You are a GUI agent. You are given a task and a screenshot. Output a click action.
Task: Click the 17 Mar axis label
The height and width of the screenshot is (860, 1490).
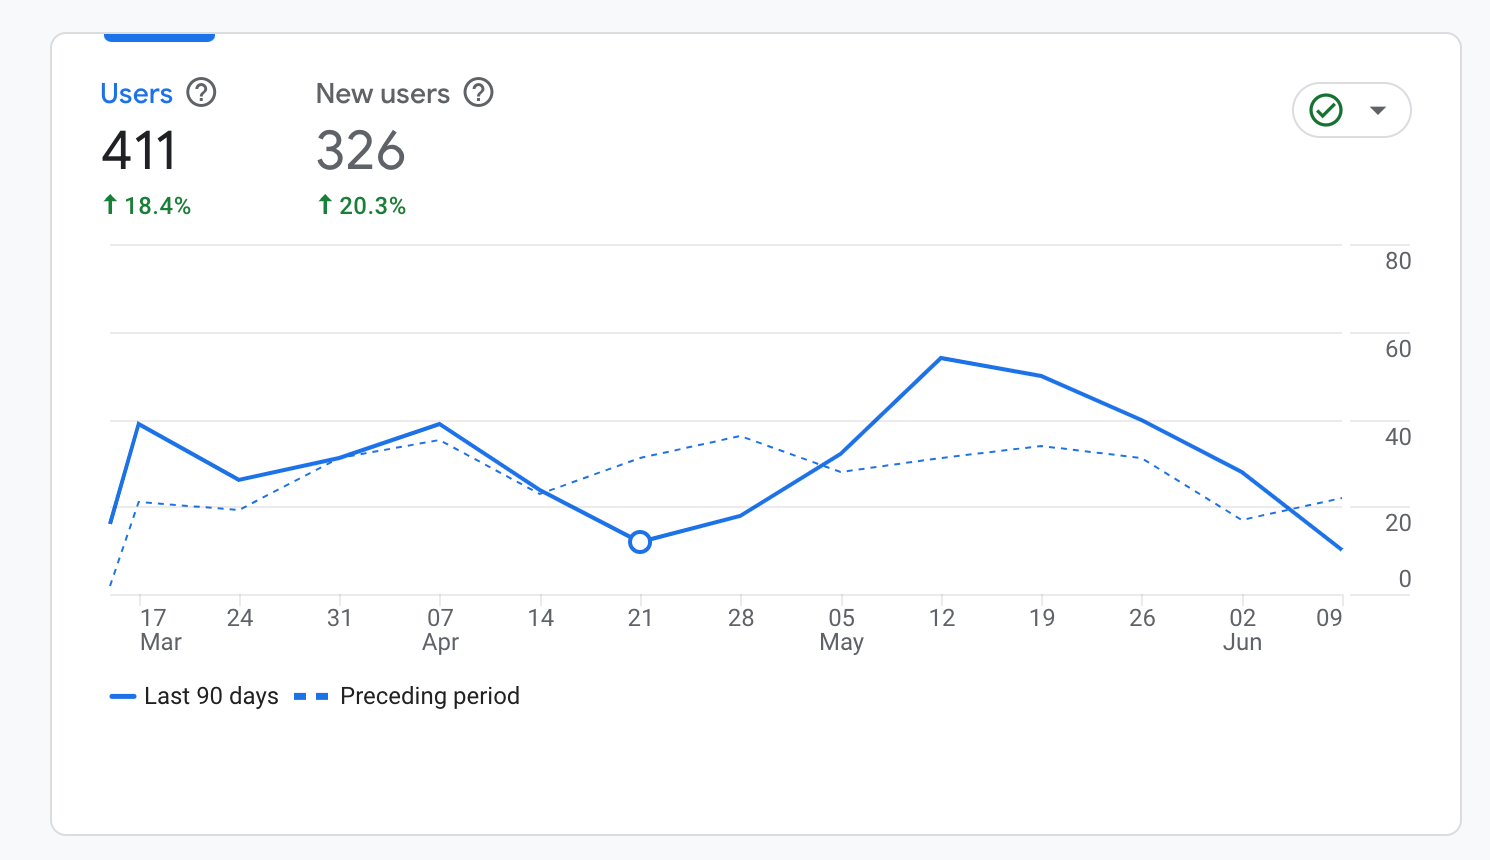pos(160,630)
